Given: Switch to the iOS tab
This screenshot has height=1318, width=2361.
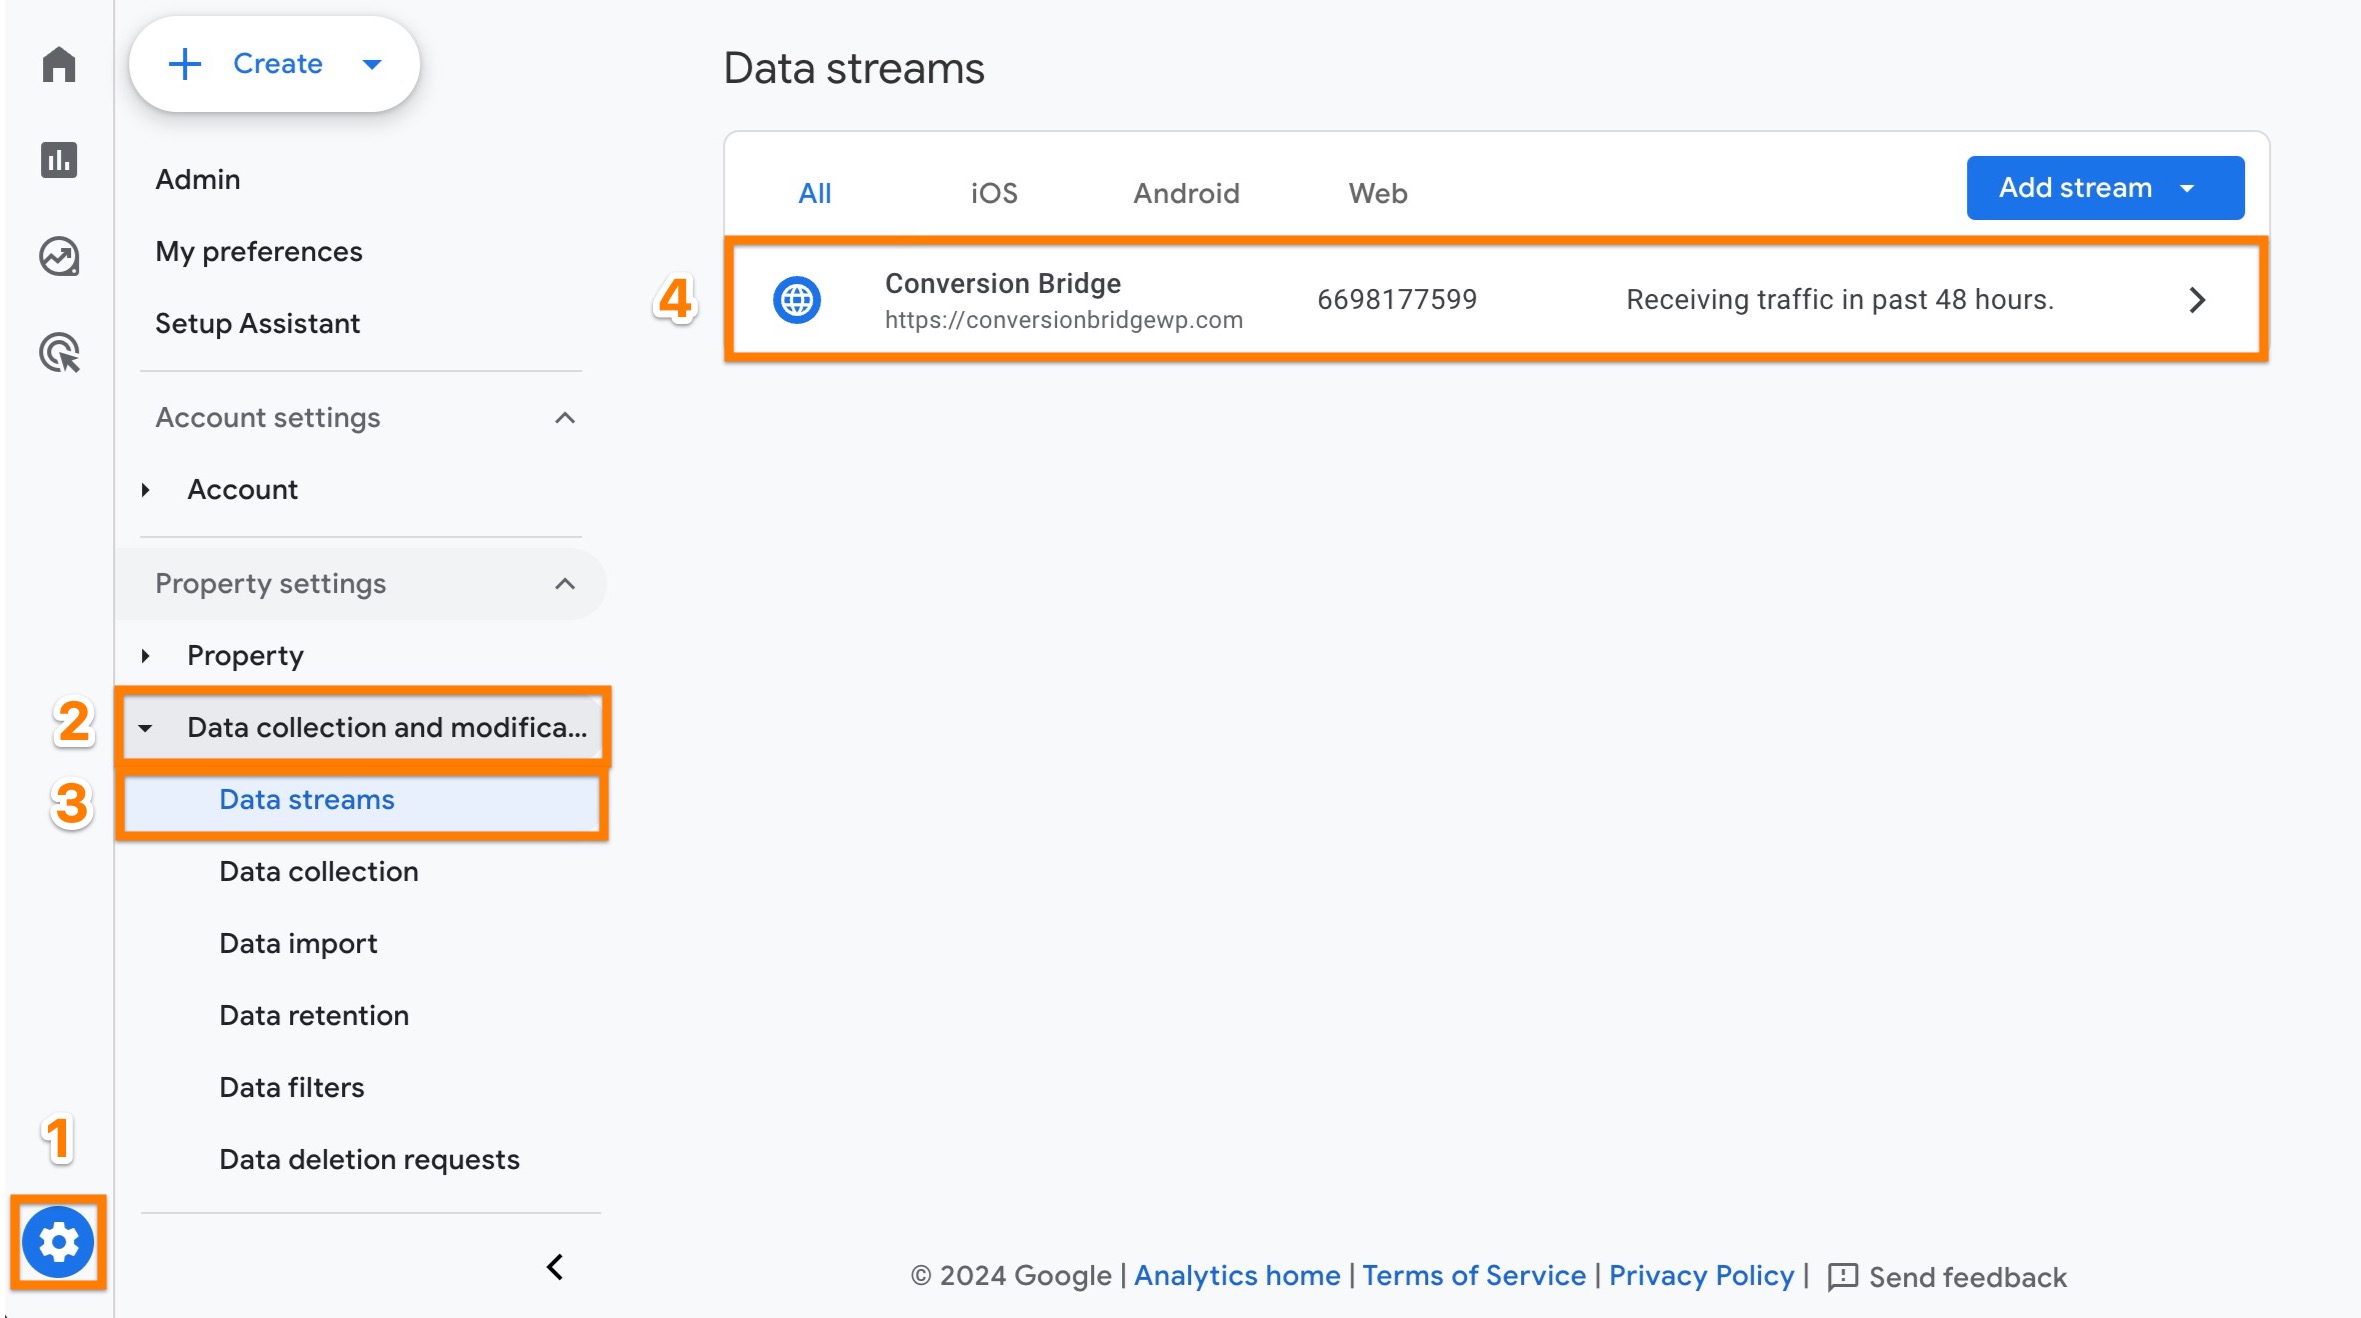Looking at the screenshot, I should point(993,193).
